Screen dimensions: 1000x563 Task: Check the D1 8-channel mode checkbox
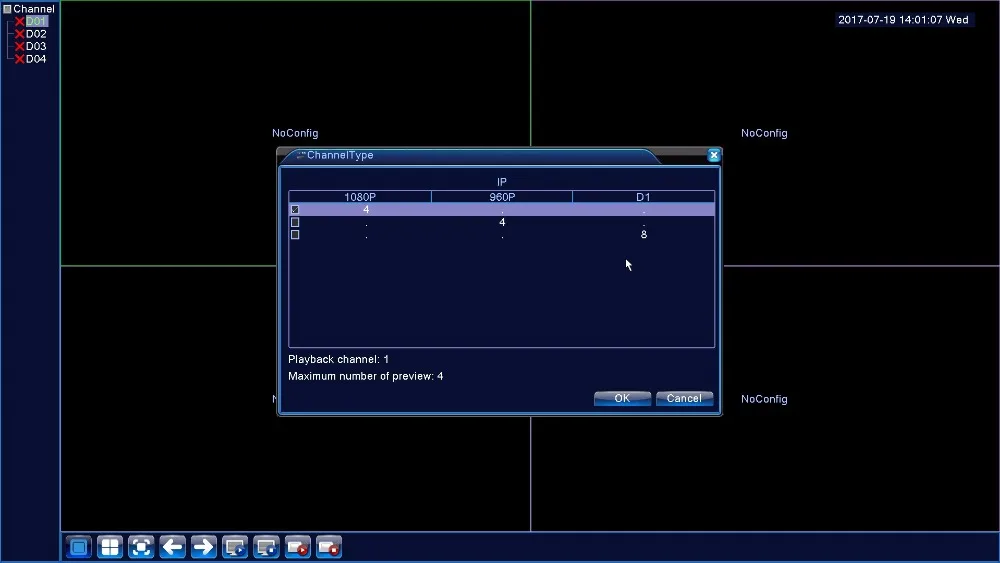(x=295, y=235)
